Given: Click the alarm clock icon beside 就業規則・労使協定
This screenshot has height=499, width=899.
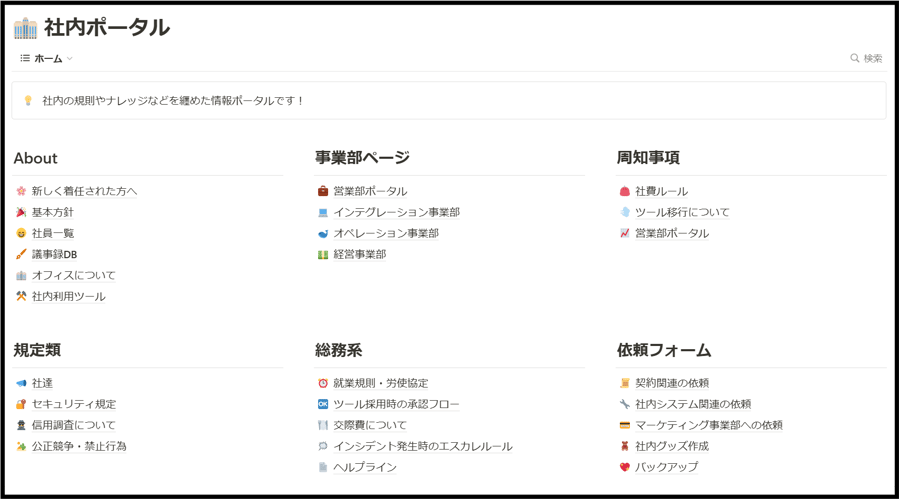Looking at the screenshot, I should tap(323, 383).
